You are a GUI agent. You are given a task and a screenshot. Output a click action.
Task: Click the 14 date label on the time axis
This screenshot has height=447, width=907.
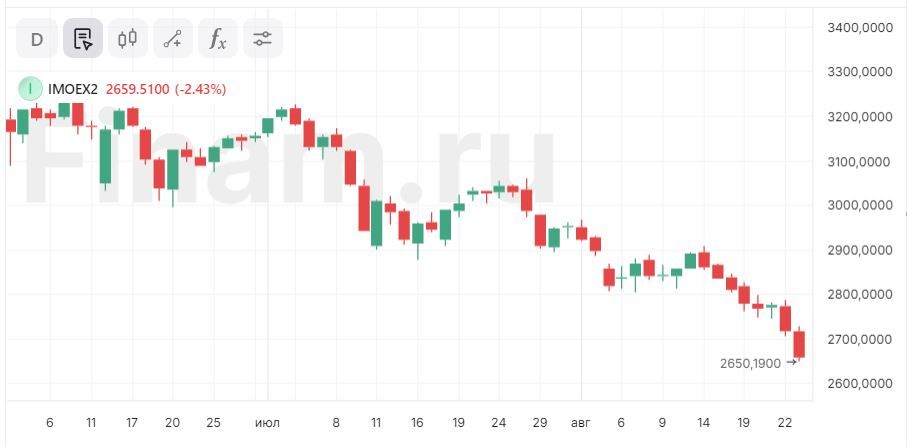click(x=703, y=423)
